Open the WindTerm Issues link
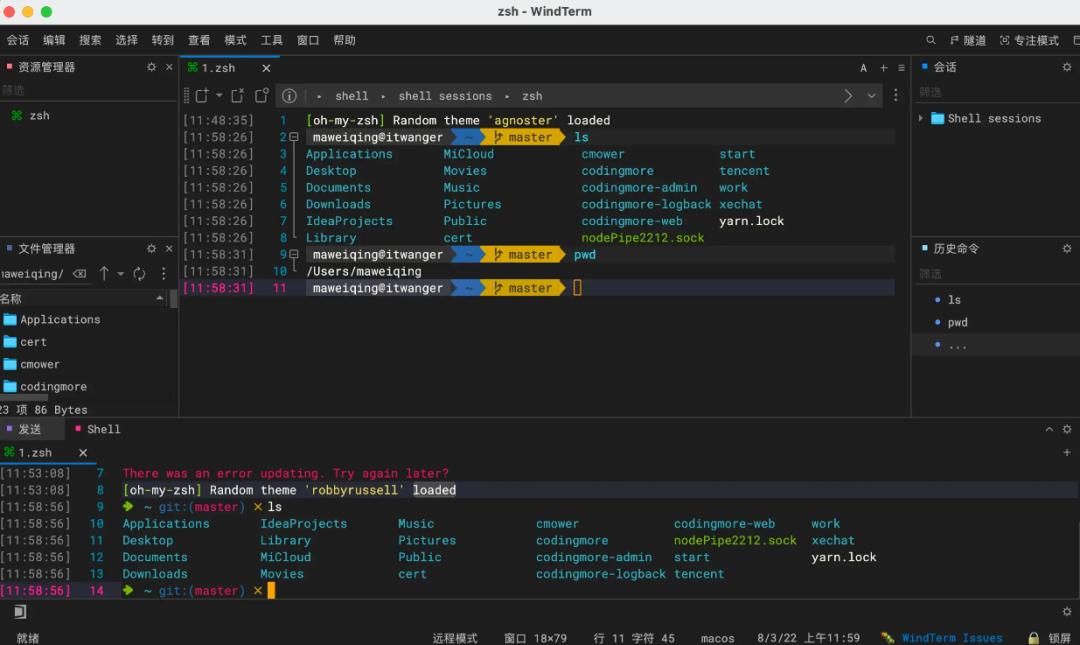The width and height of the screenshot is (1080, 645). [x=951, y=638]
